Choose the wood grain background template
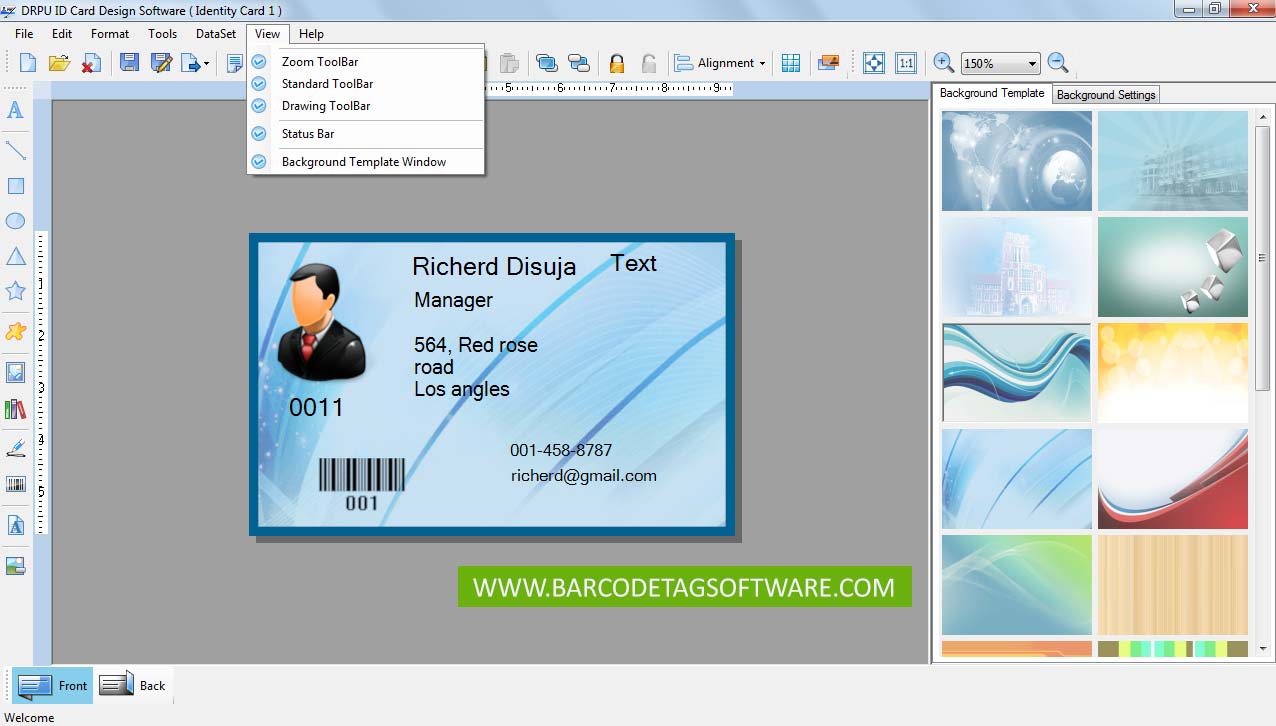 [1173, 585]
